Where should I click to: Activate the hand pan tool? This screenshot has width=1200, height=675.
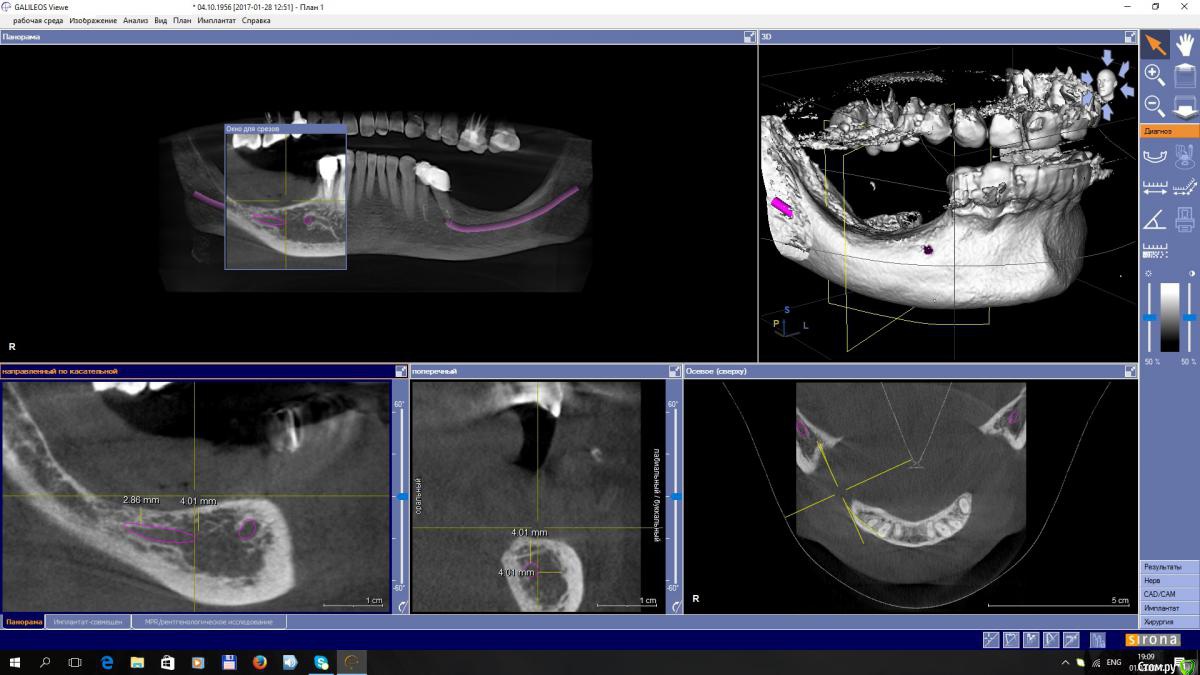tap(1185, 44)
